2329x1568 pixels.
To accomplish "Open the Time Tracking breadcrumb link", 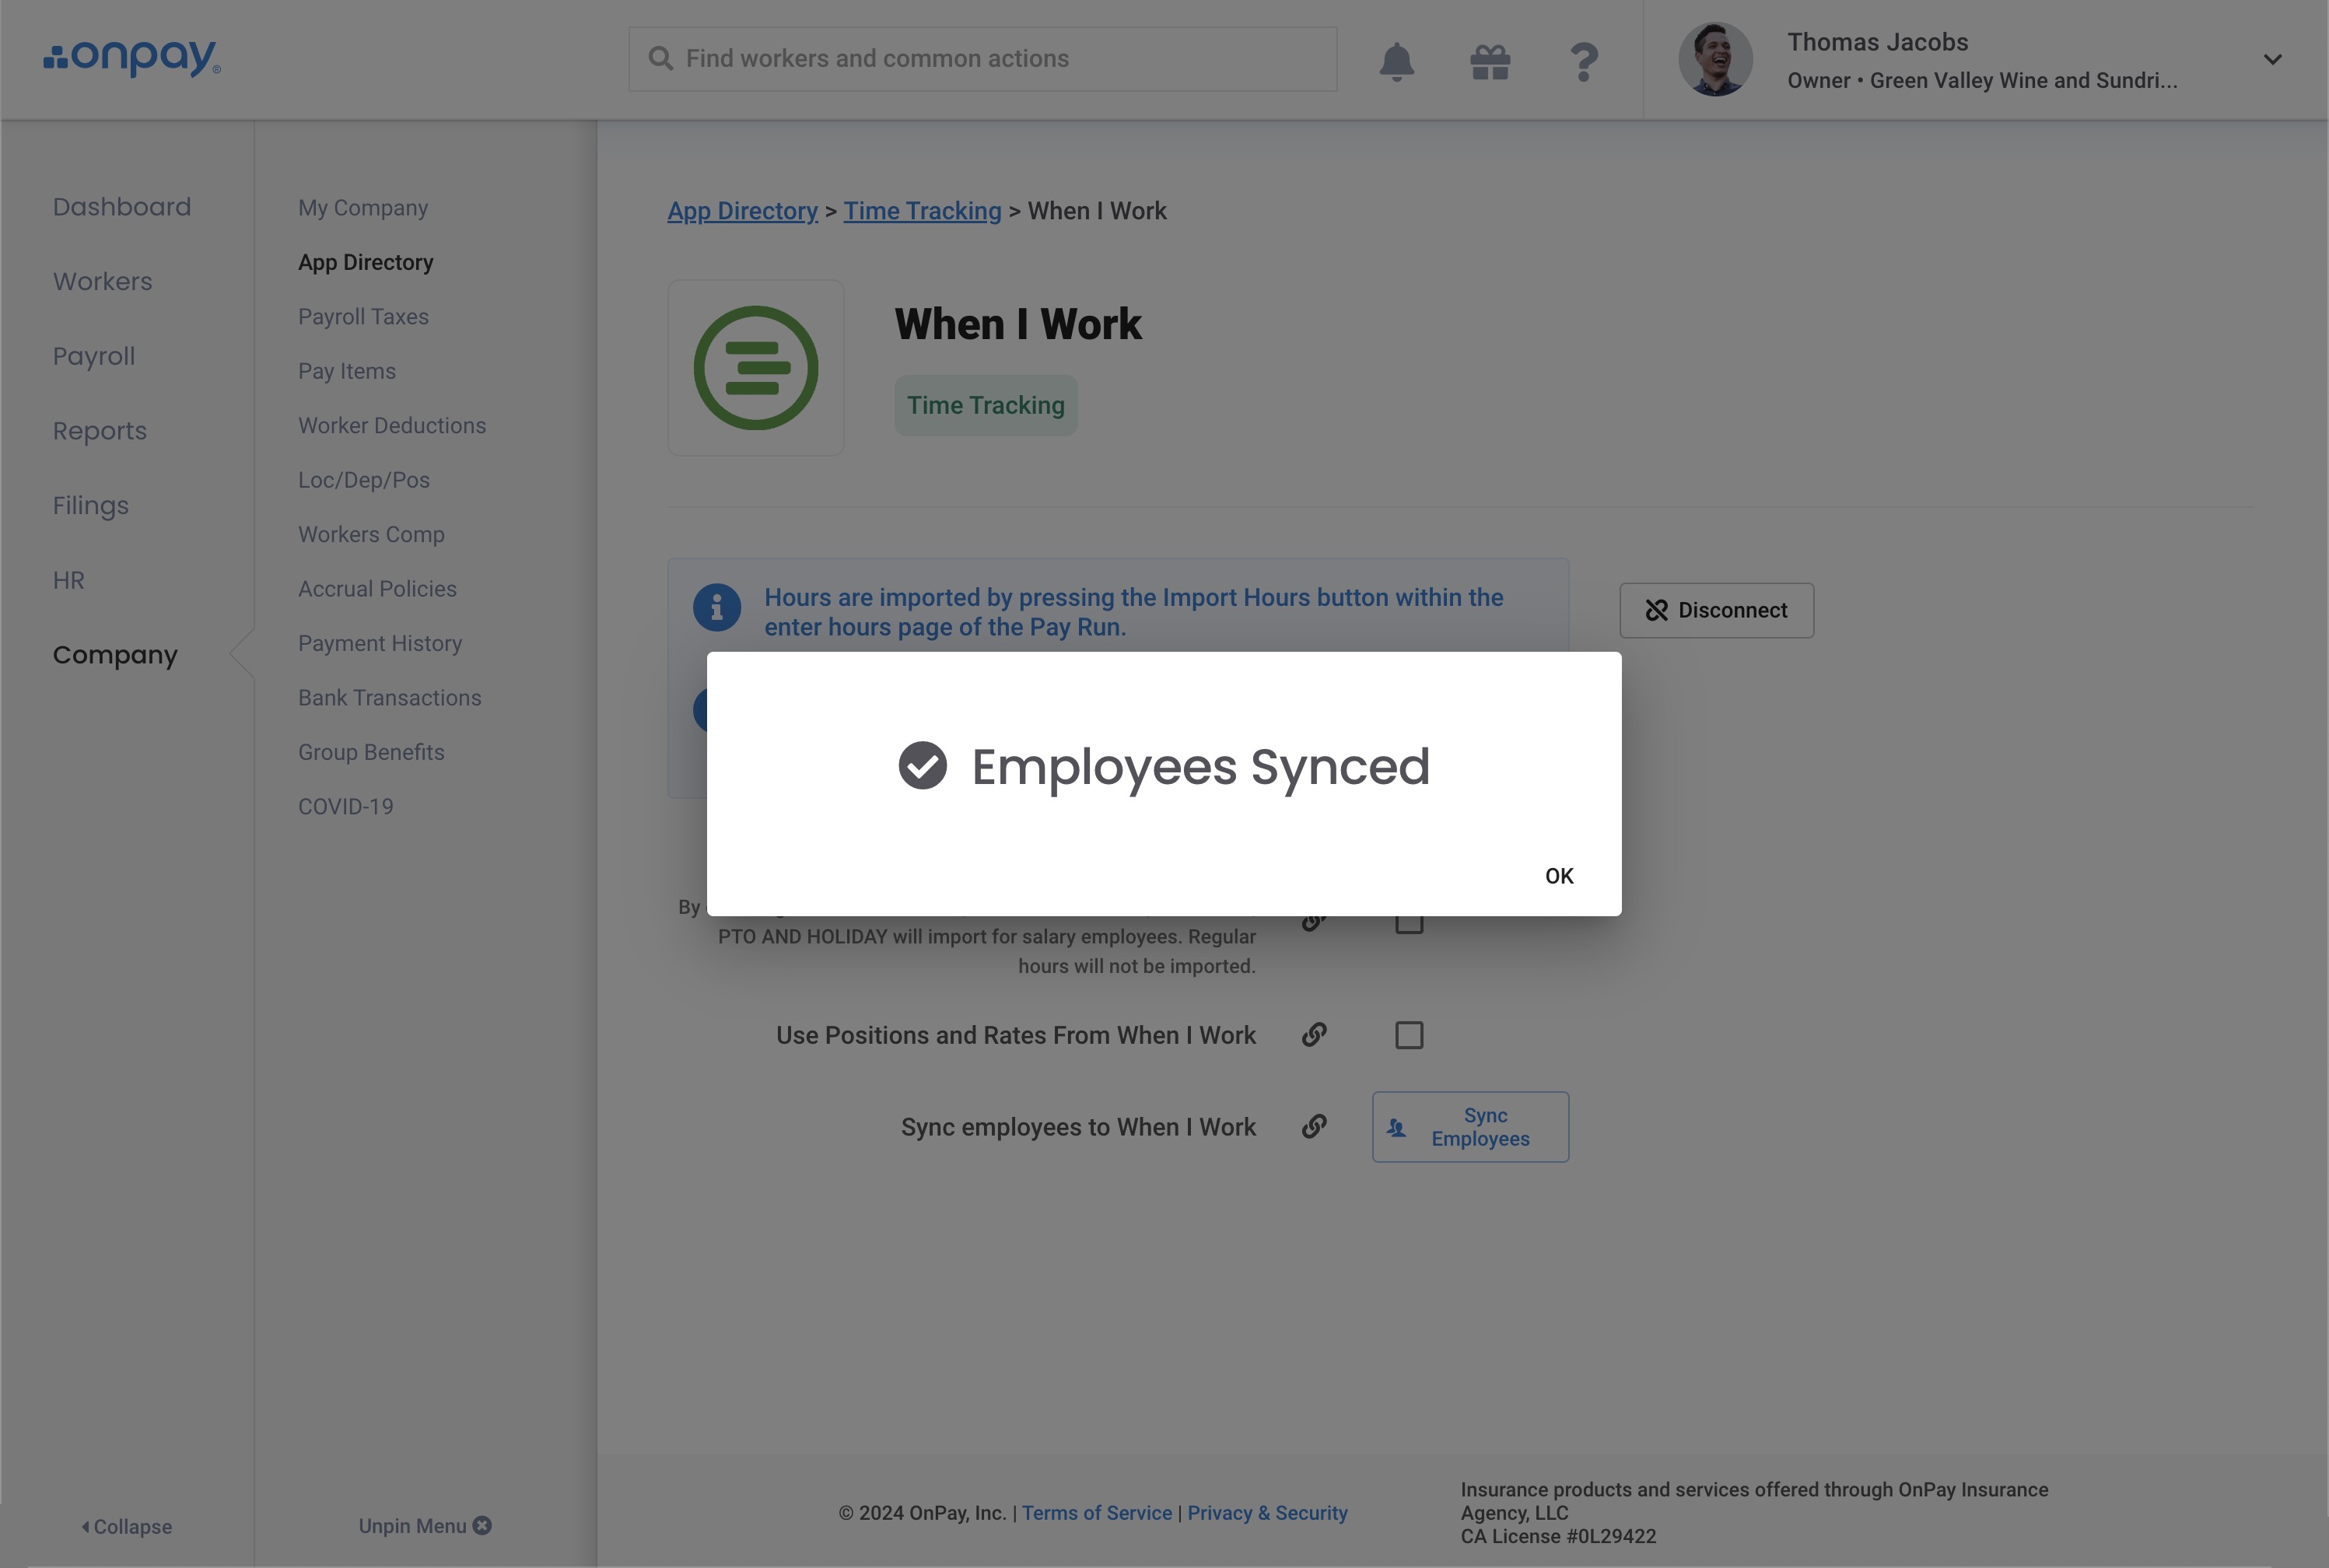I will point(922,211).
